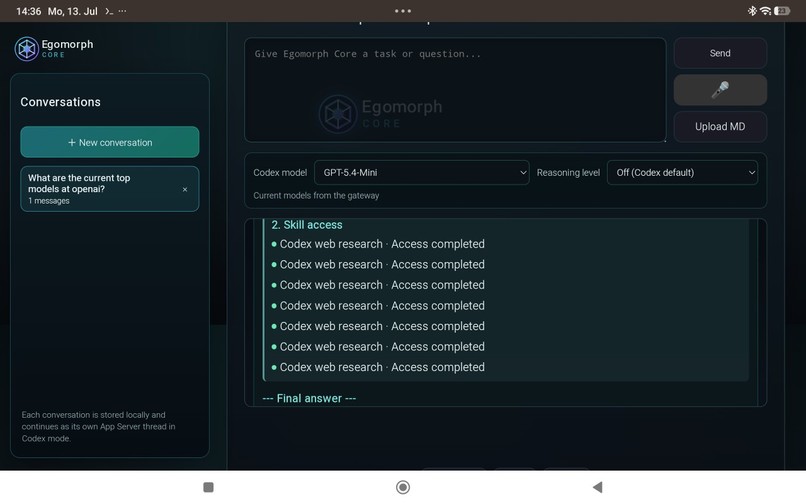
Task: Click the 'Reasoning level' label
Action: click(x=568, y=173)
